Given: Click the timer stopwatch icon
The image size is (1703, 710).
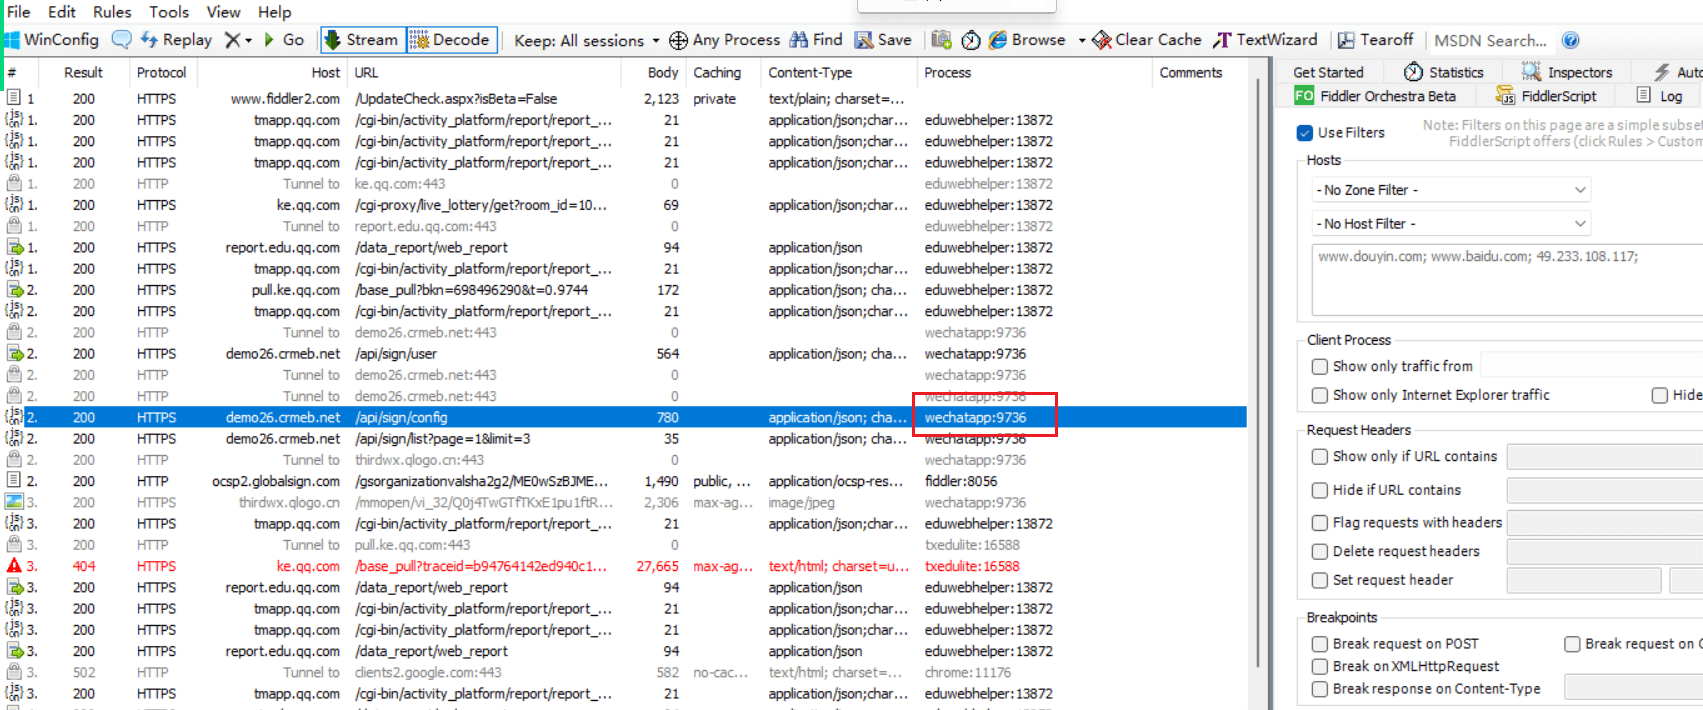Looking at the screenshot, I should (970, 40).
